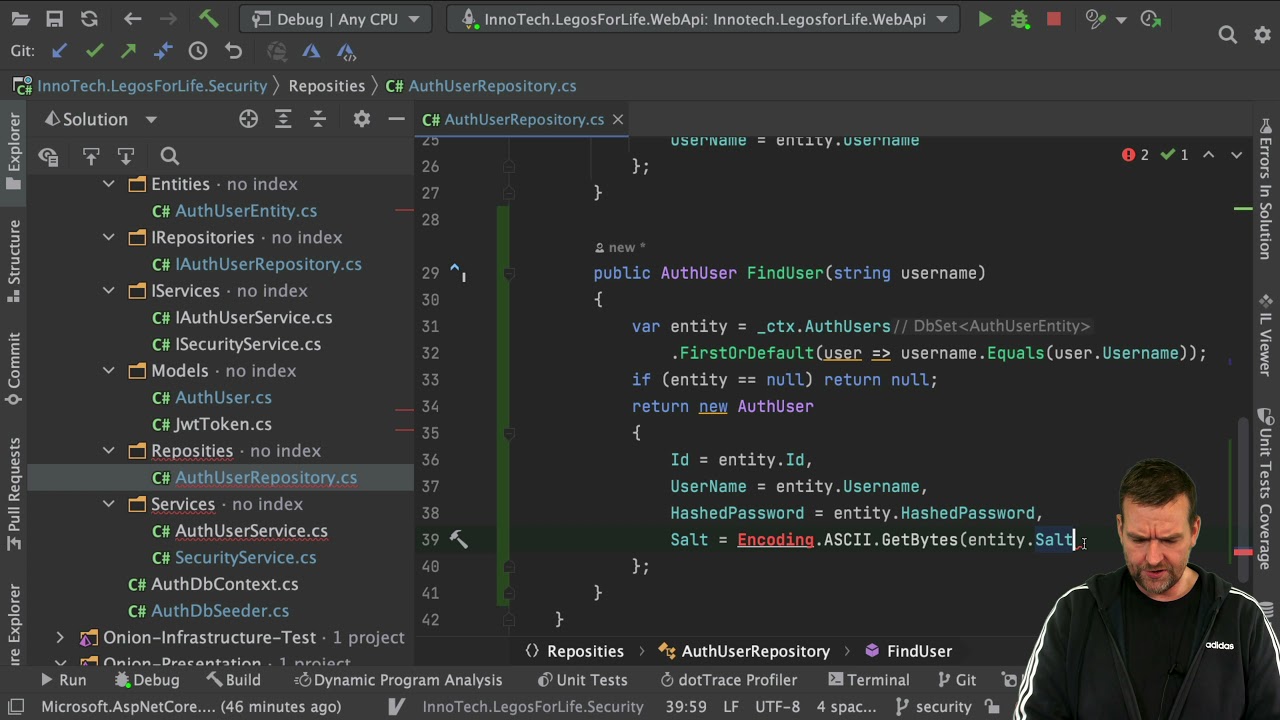
Task: Collapse the Entities folder
Action: tap(109, 184)
